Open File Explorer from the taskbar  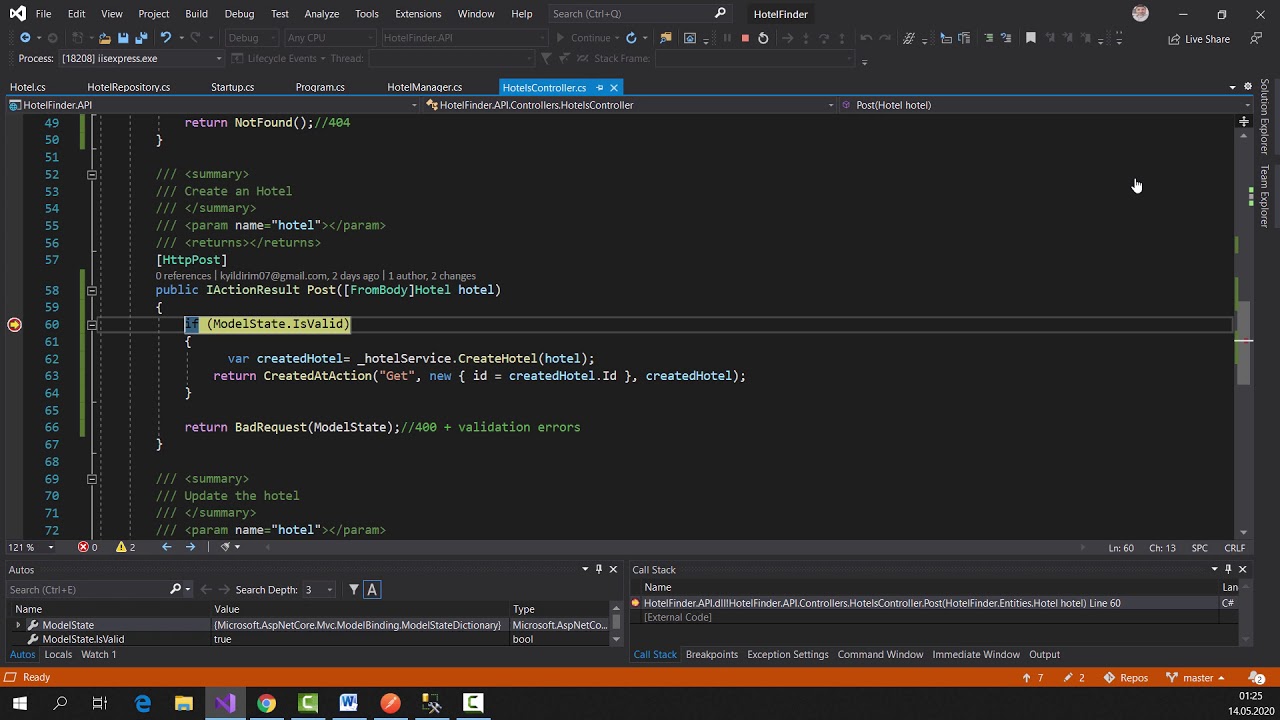tap(184, 704)
